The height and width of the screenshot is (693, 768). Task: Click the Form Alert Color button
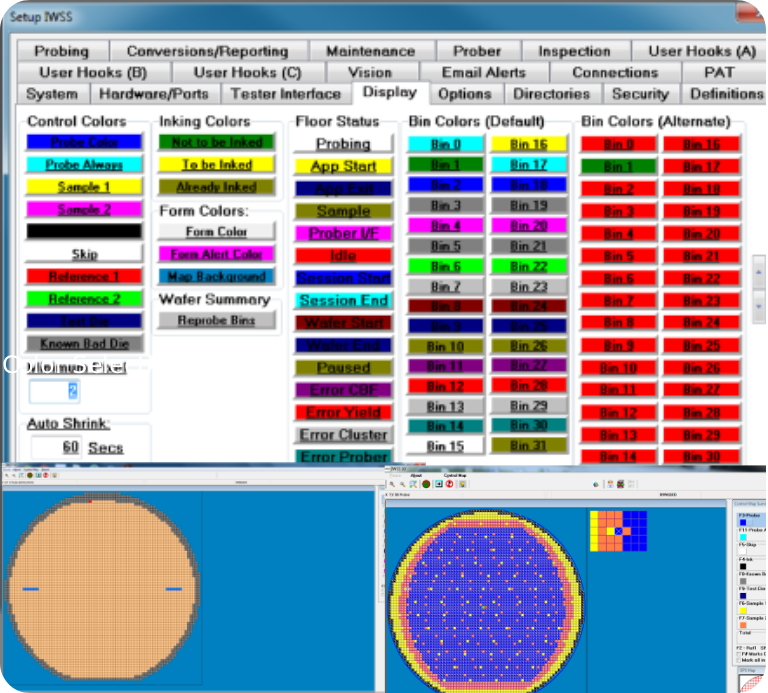point(216,254)
